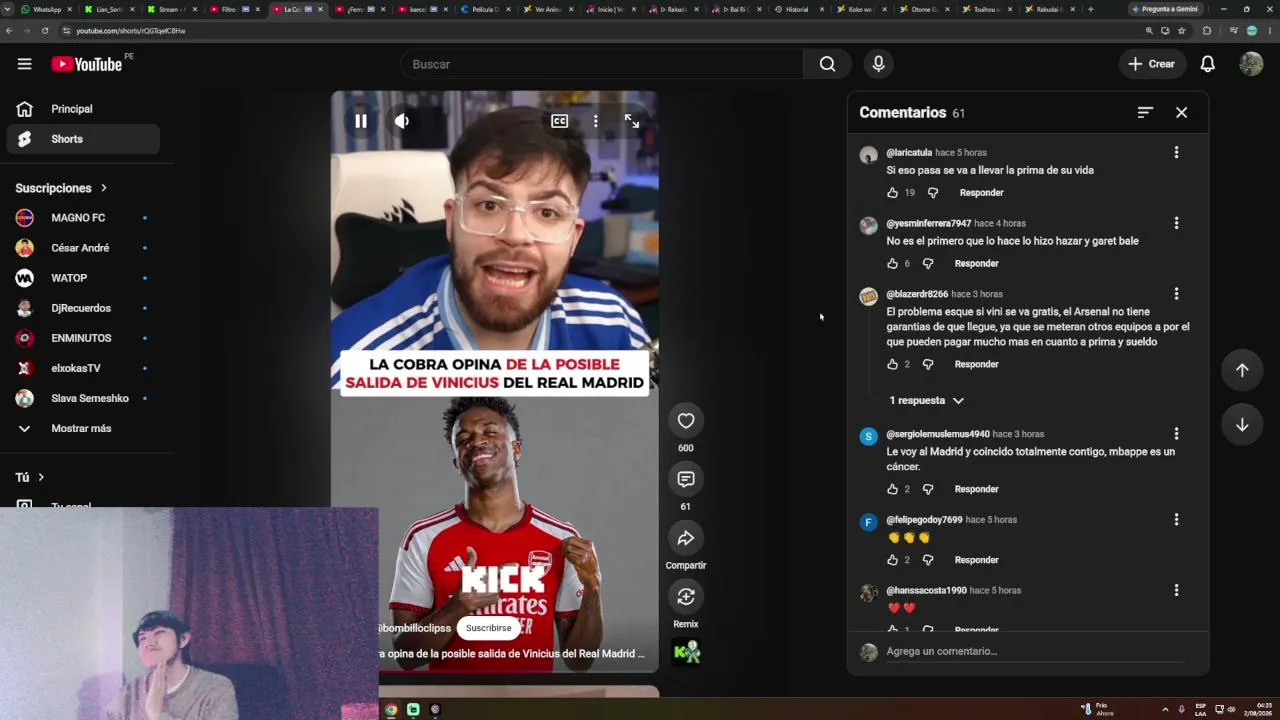Reply to @felipegodoy7699's comment
The image size is (1280, 720).
[977, 561]
